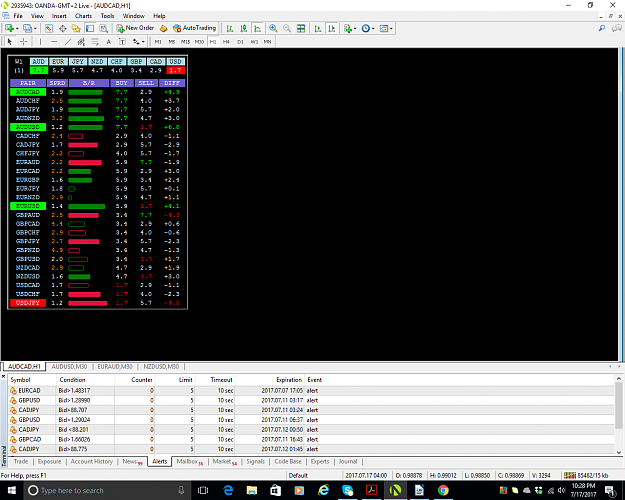Switch to line chart icon

(x=257, y=28)
